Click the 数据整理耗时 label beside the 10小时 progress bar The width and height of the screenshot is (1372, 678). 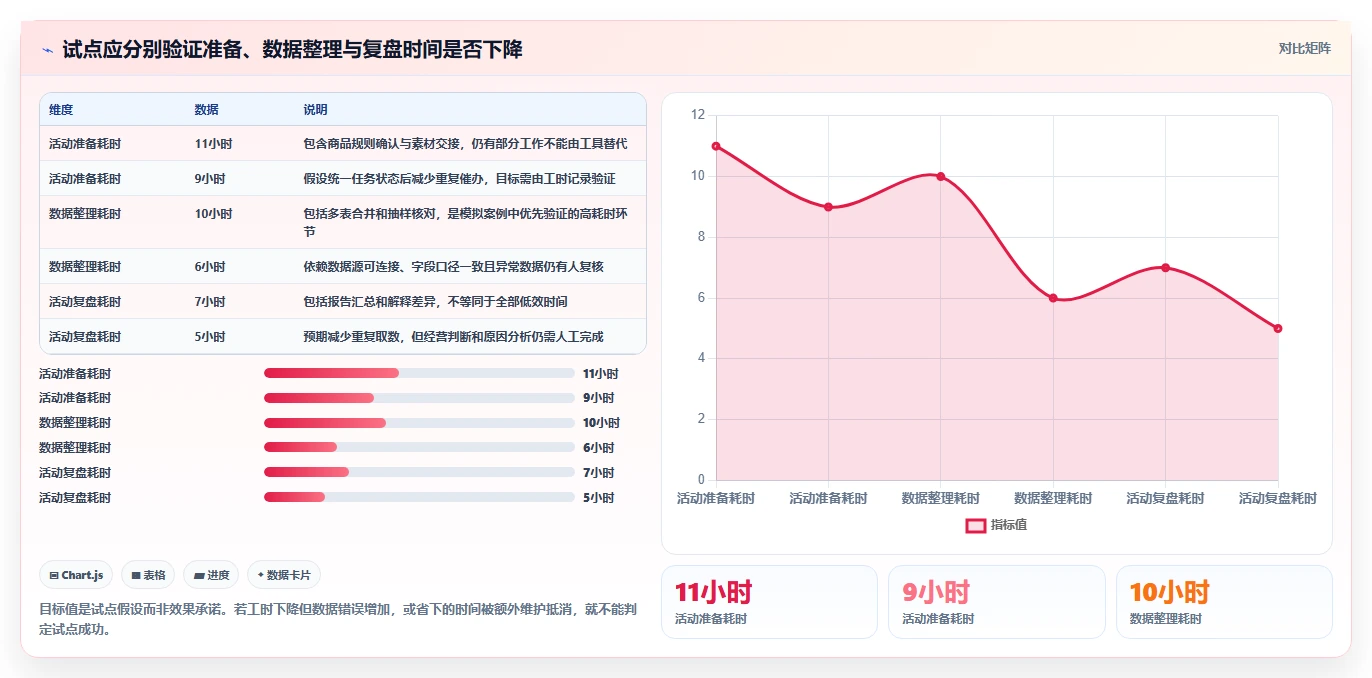coord(75,423)
